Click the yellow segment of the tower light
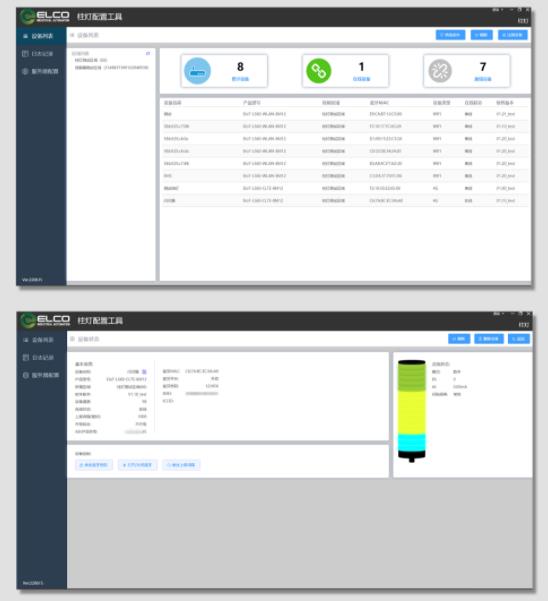This screenshot has width=548, height=601. tap(412, 412)
